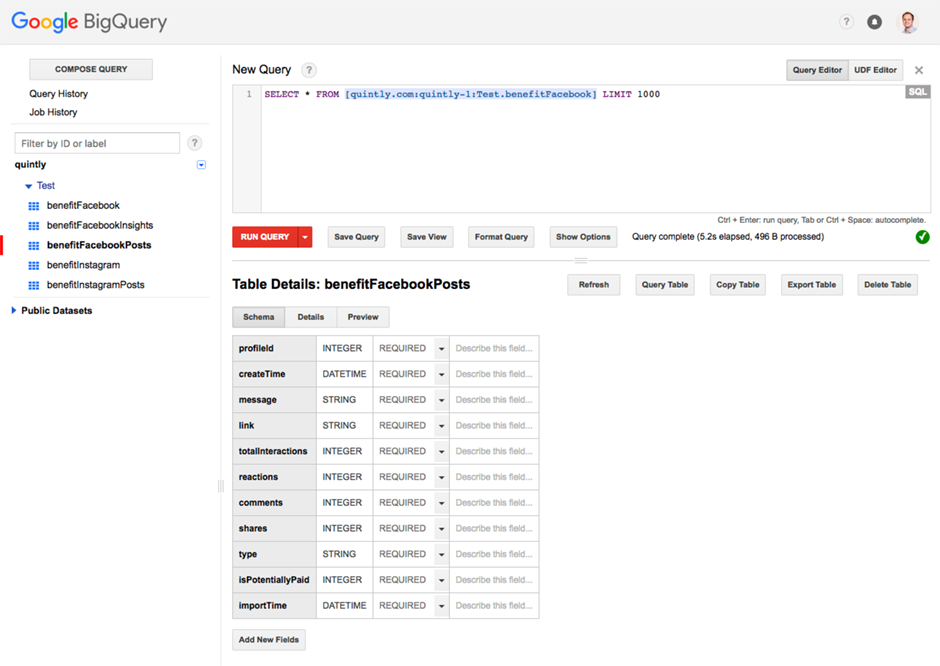Click table icon for benefitInstagramPosts

(34, 285)
